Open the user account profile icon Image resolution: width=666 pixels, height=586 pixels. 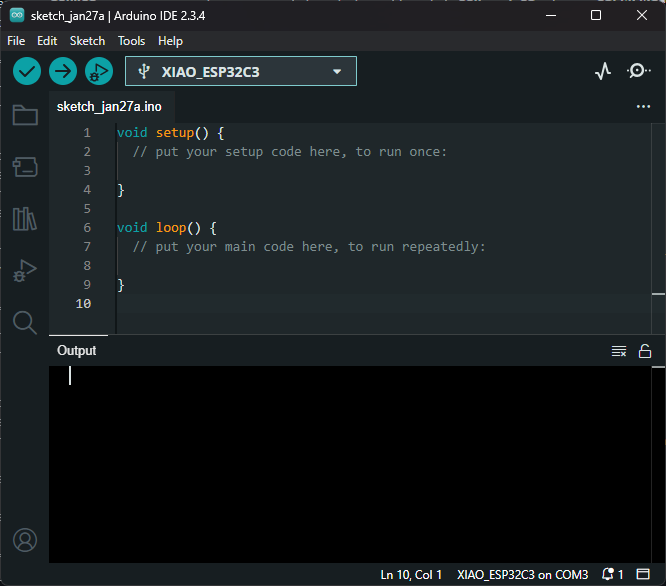tap(25, 540)
